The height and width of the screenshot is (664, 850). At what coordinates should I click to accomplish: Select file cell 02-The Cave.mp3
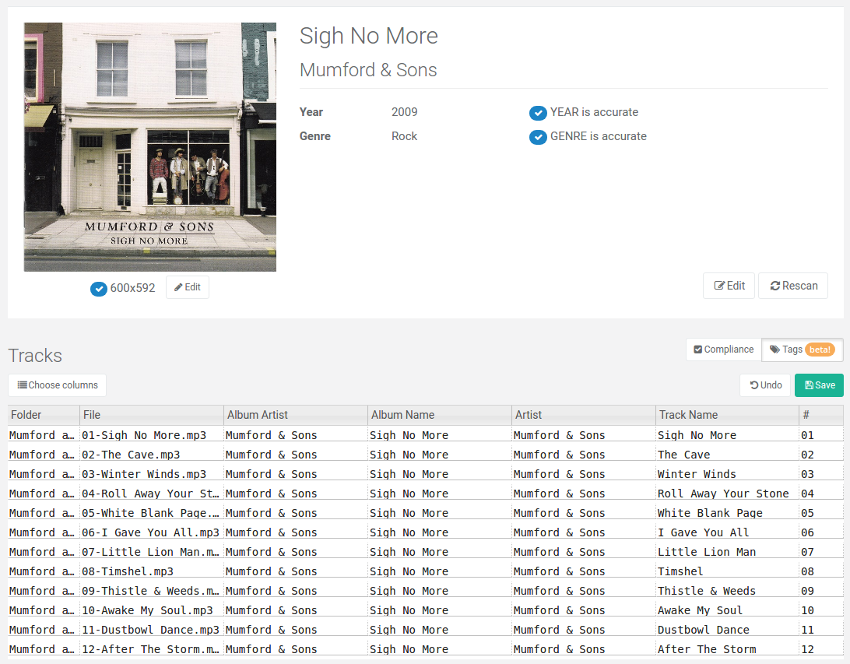pyautogui.click(x=151, y=454)
